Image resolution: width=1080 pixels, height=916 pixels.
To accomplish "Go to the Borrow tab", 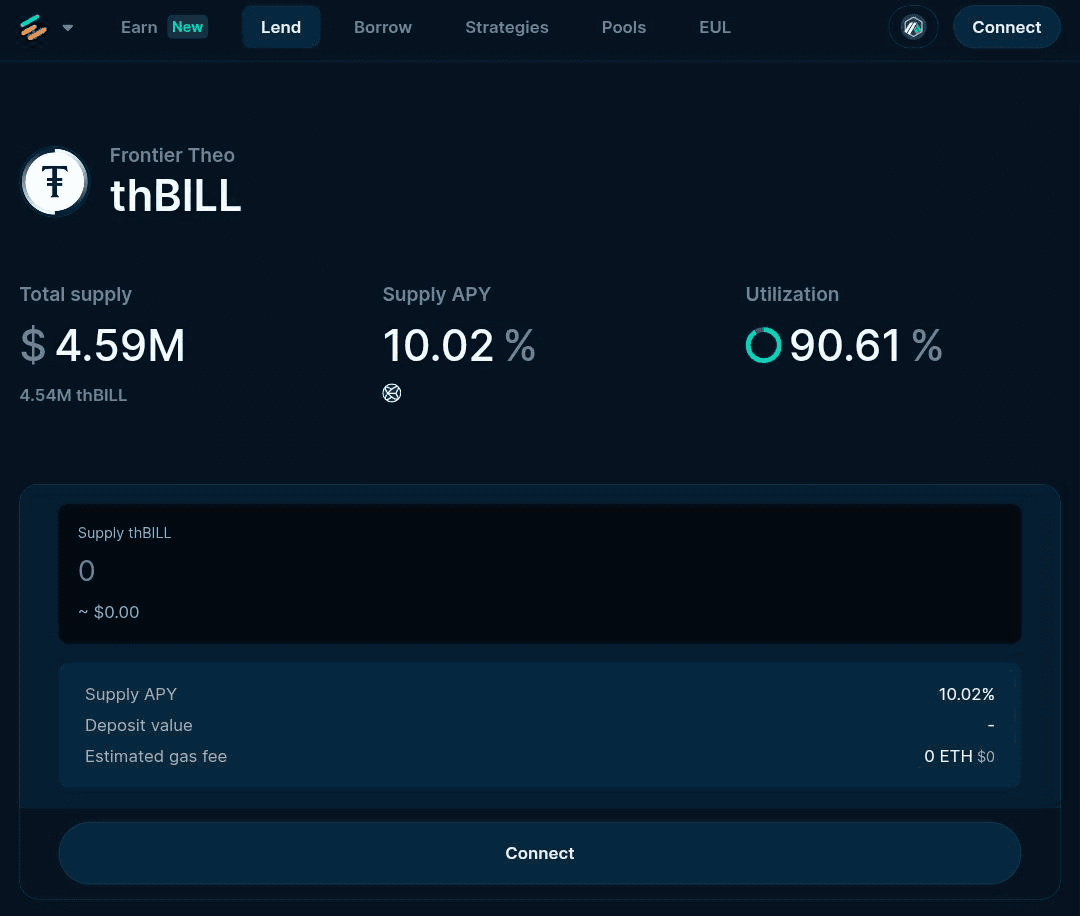I will [383, 27].
